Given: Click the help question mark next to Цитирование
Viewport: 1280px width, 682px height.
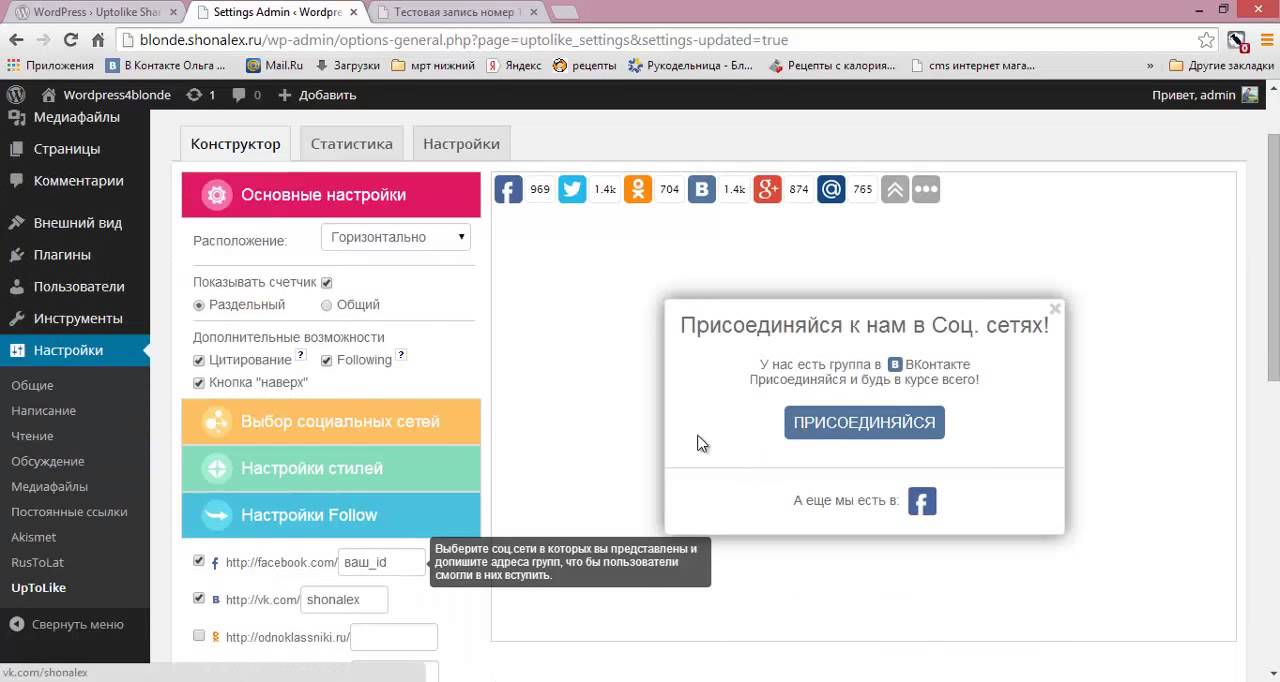Looking at the screenshot, I should click(301, 355).
